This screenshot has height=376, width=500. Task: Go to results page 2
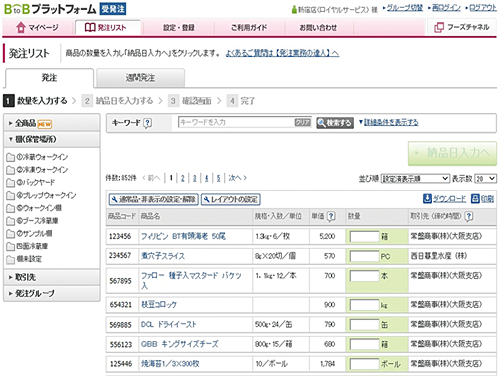coord(183,178)
